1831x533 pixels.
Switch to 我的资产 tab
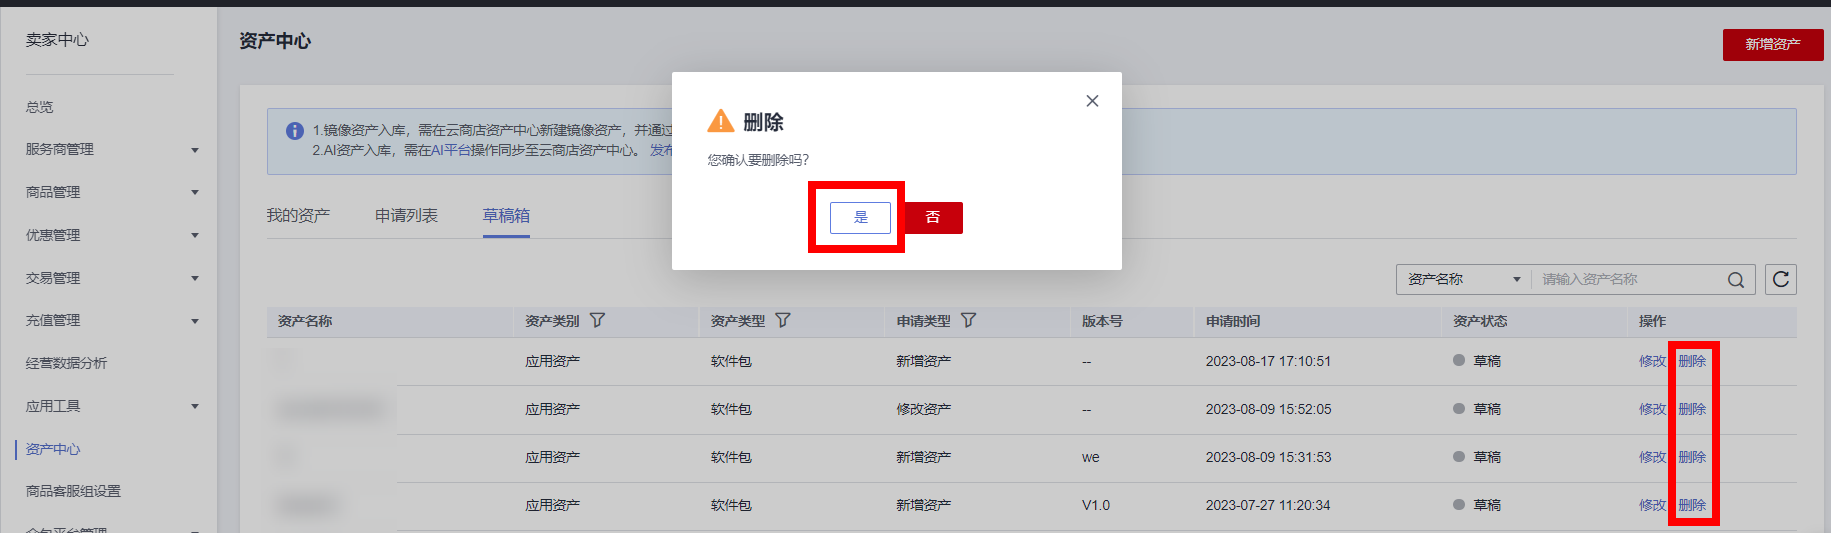tap(298, 216)
